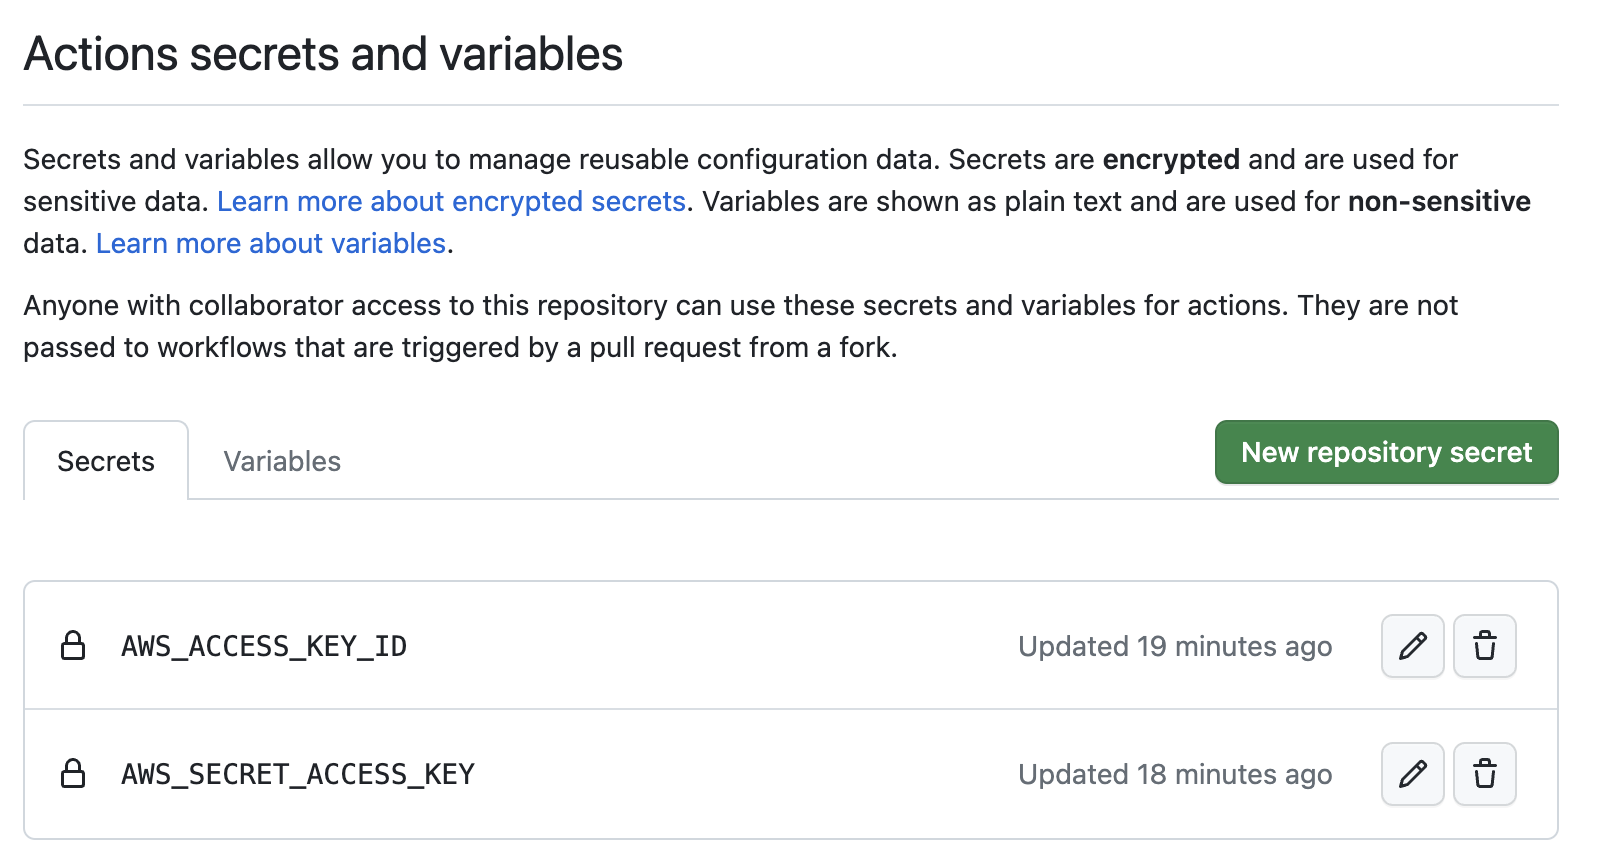Click the bold 'non-sensitive' text
The height and width of the screenshot is (864, 1610).
click(x=1439, y=201)
